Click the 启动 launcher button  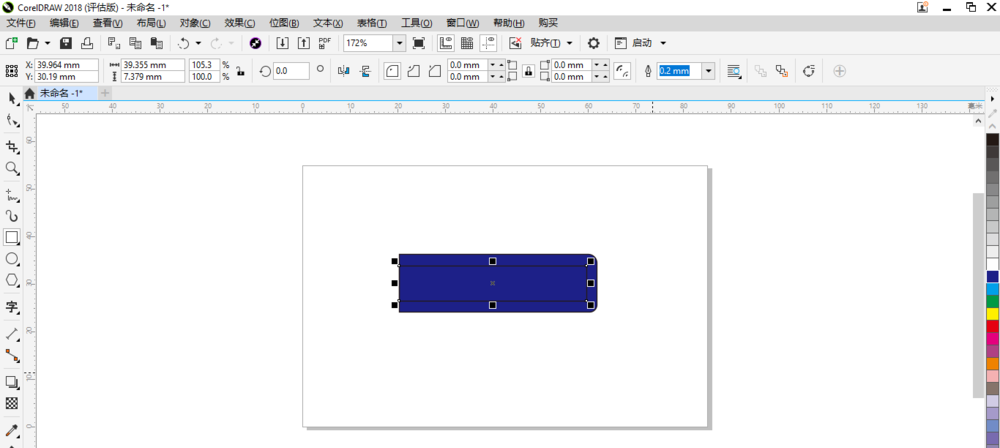640,43
